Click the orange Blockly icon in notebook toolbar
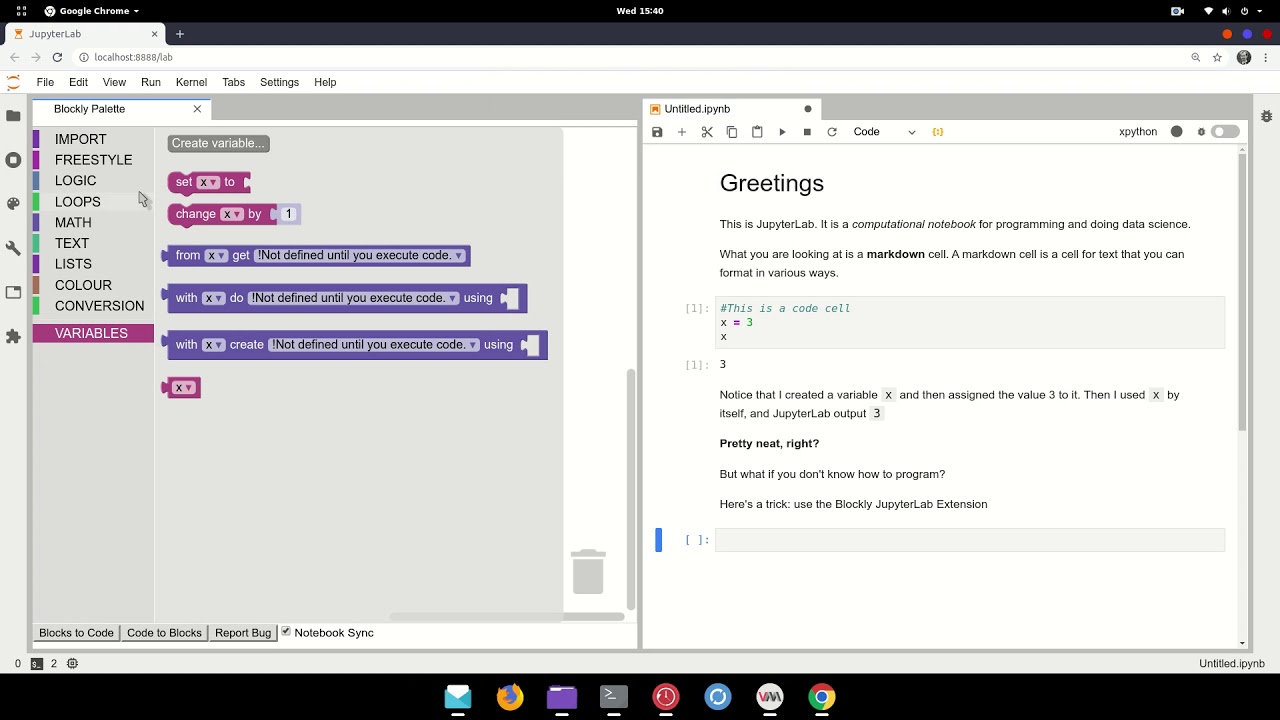The width and height of the screenshot is (1280, 720). [938, 132]
